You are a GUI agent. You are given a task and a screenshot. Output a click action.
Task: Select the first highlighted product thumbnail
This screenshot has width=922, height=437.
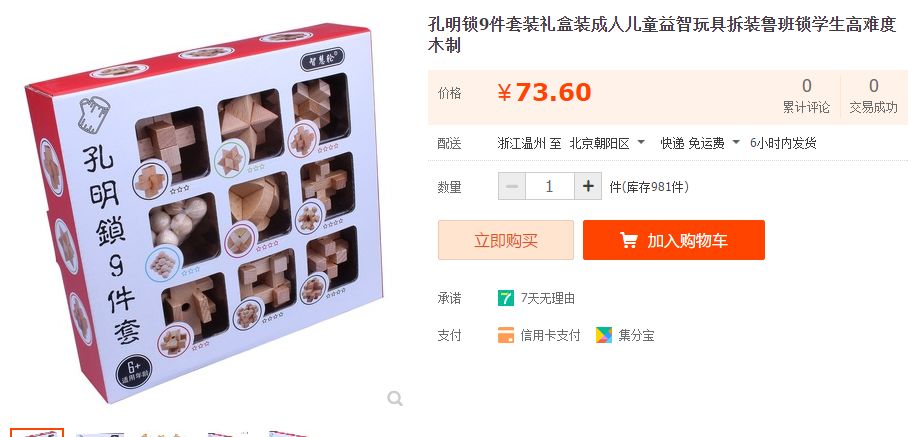pyautogui.click(x=36, y=433)
